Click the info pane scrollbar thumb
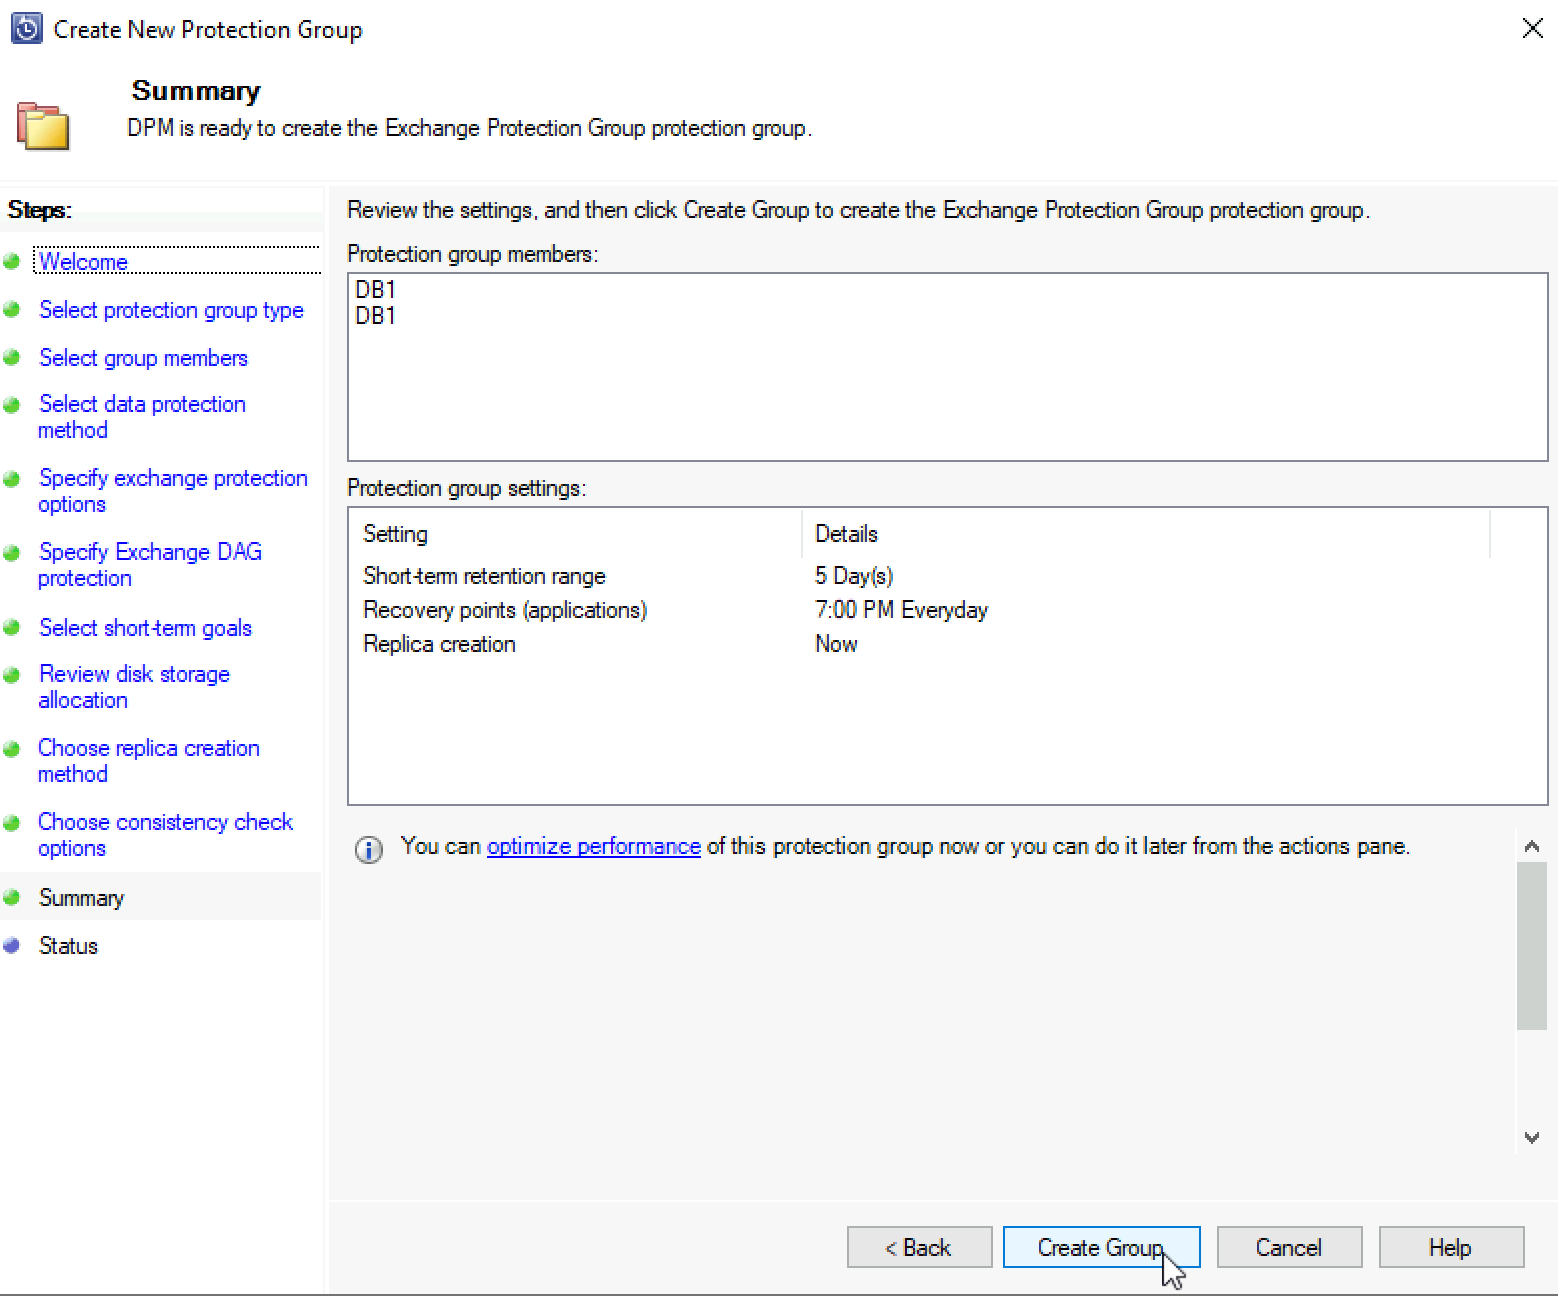 (1532, 946)
